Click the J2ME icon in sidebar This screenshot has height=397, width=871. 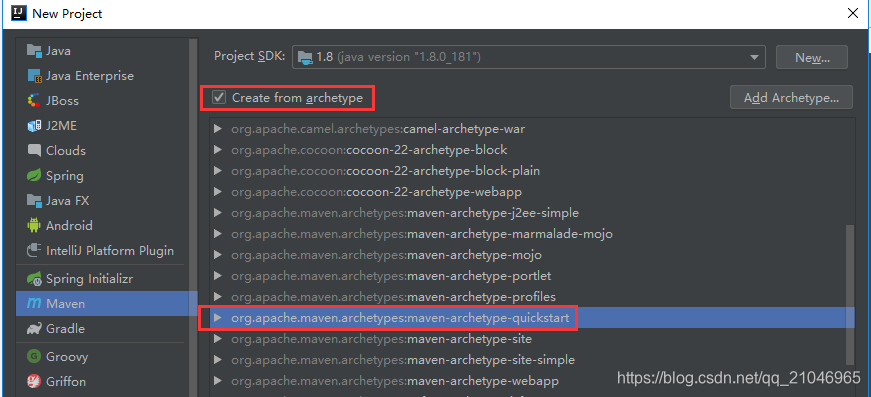click(x=34, y=126)
